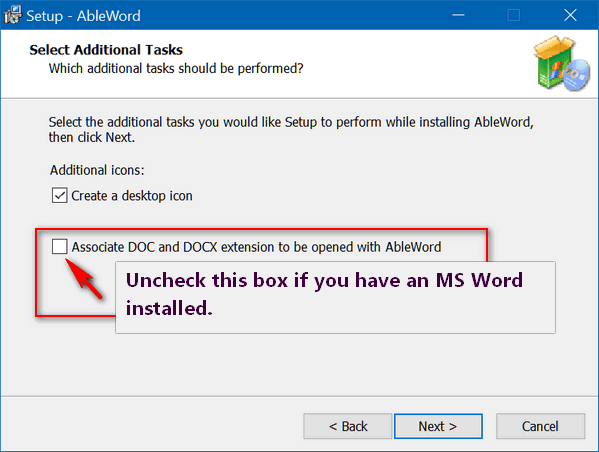Screen dimensions: 599x452
Task: Enable Associate DOC and DOCX extension checkbox
Action: [x=60, y=246]
